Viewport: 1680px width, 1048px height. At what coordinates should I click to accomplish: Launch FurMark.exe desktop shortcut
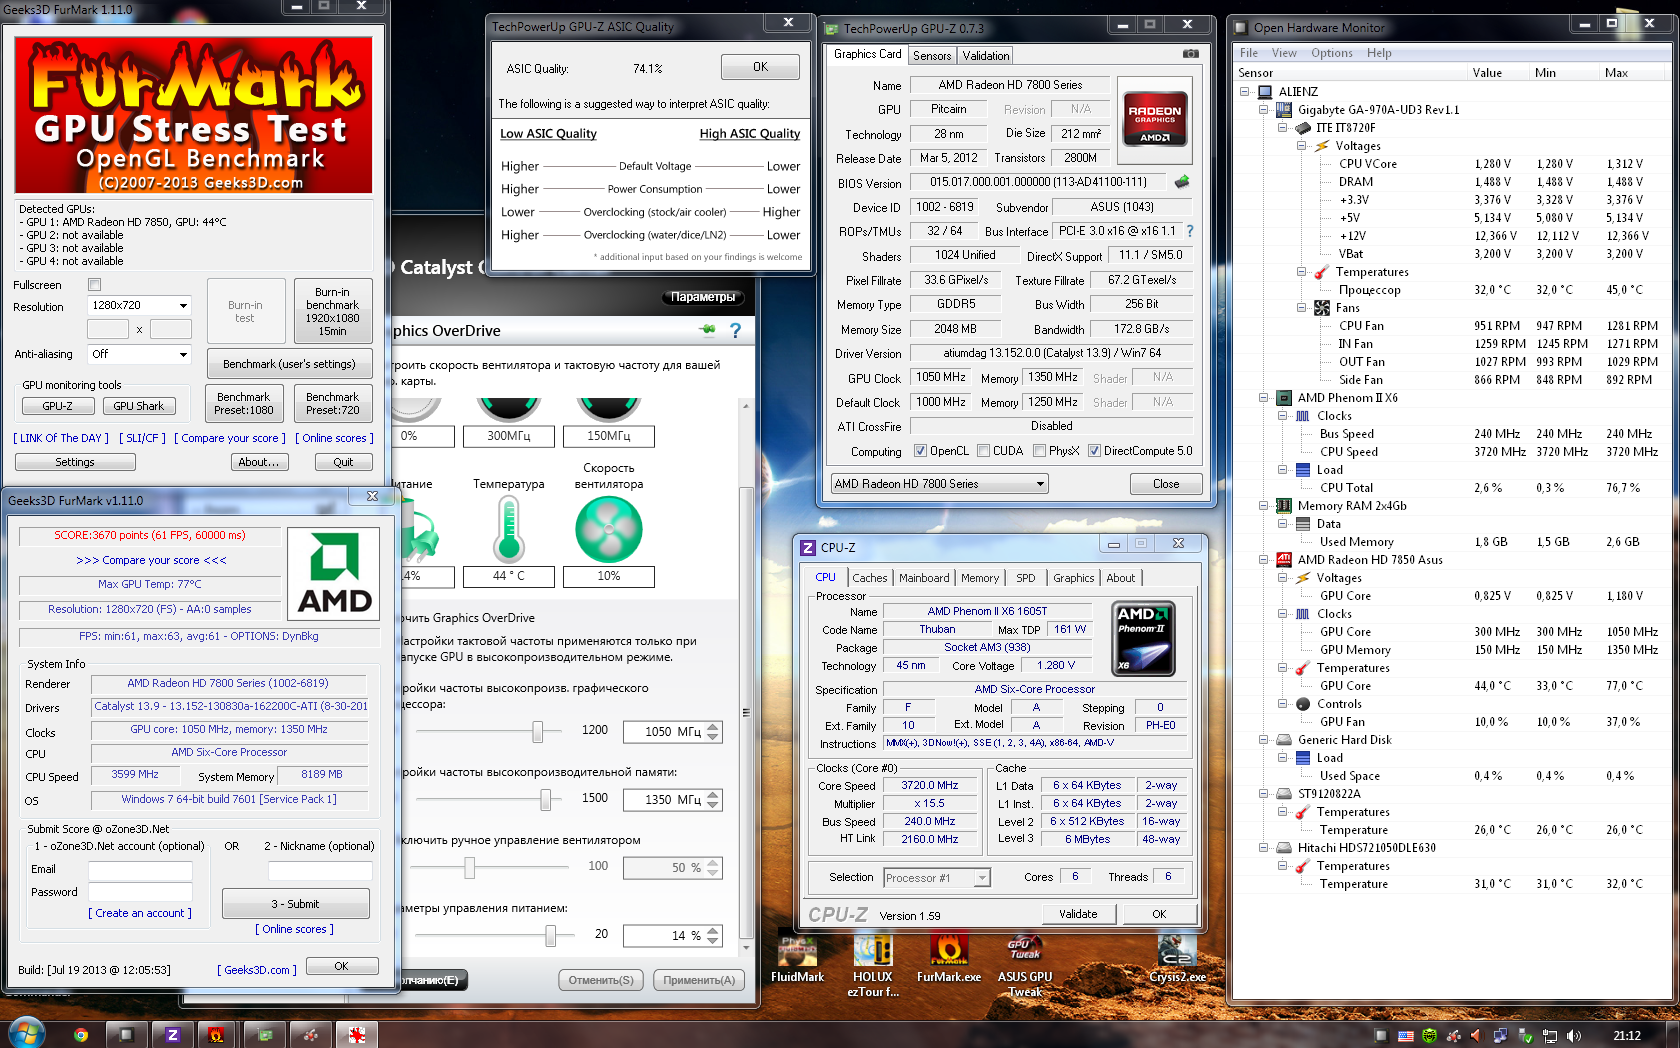coord(949,957)
